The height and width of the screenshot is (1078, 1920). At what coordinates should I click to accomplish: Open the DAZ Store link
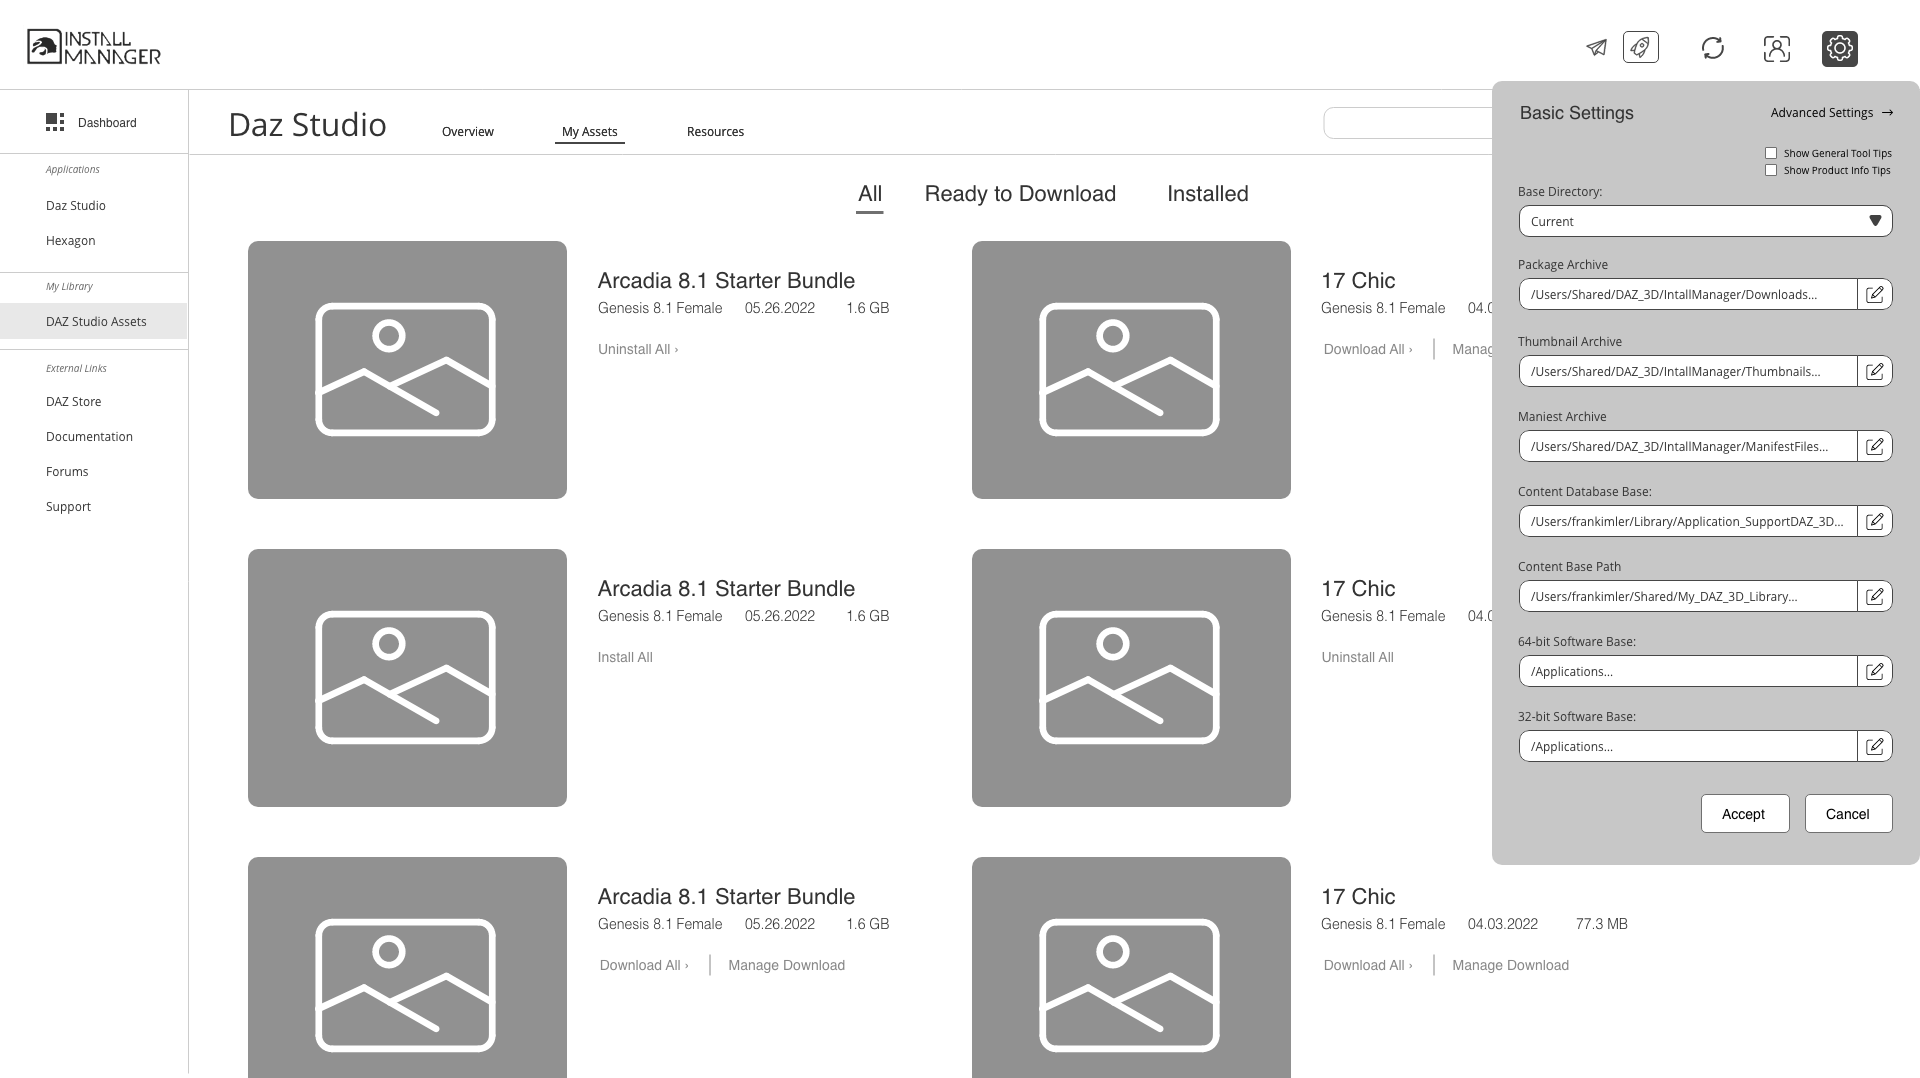click(74, 401)
